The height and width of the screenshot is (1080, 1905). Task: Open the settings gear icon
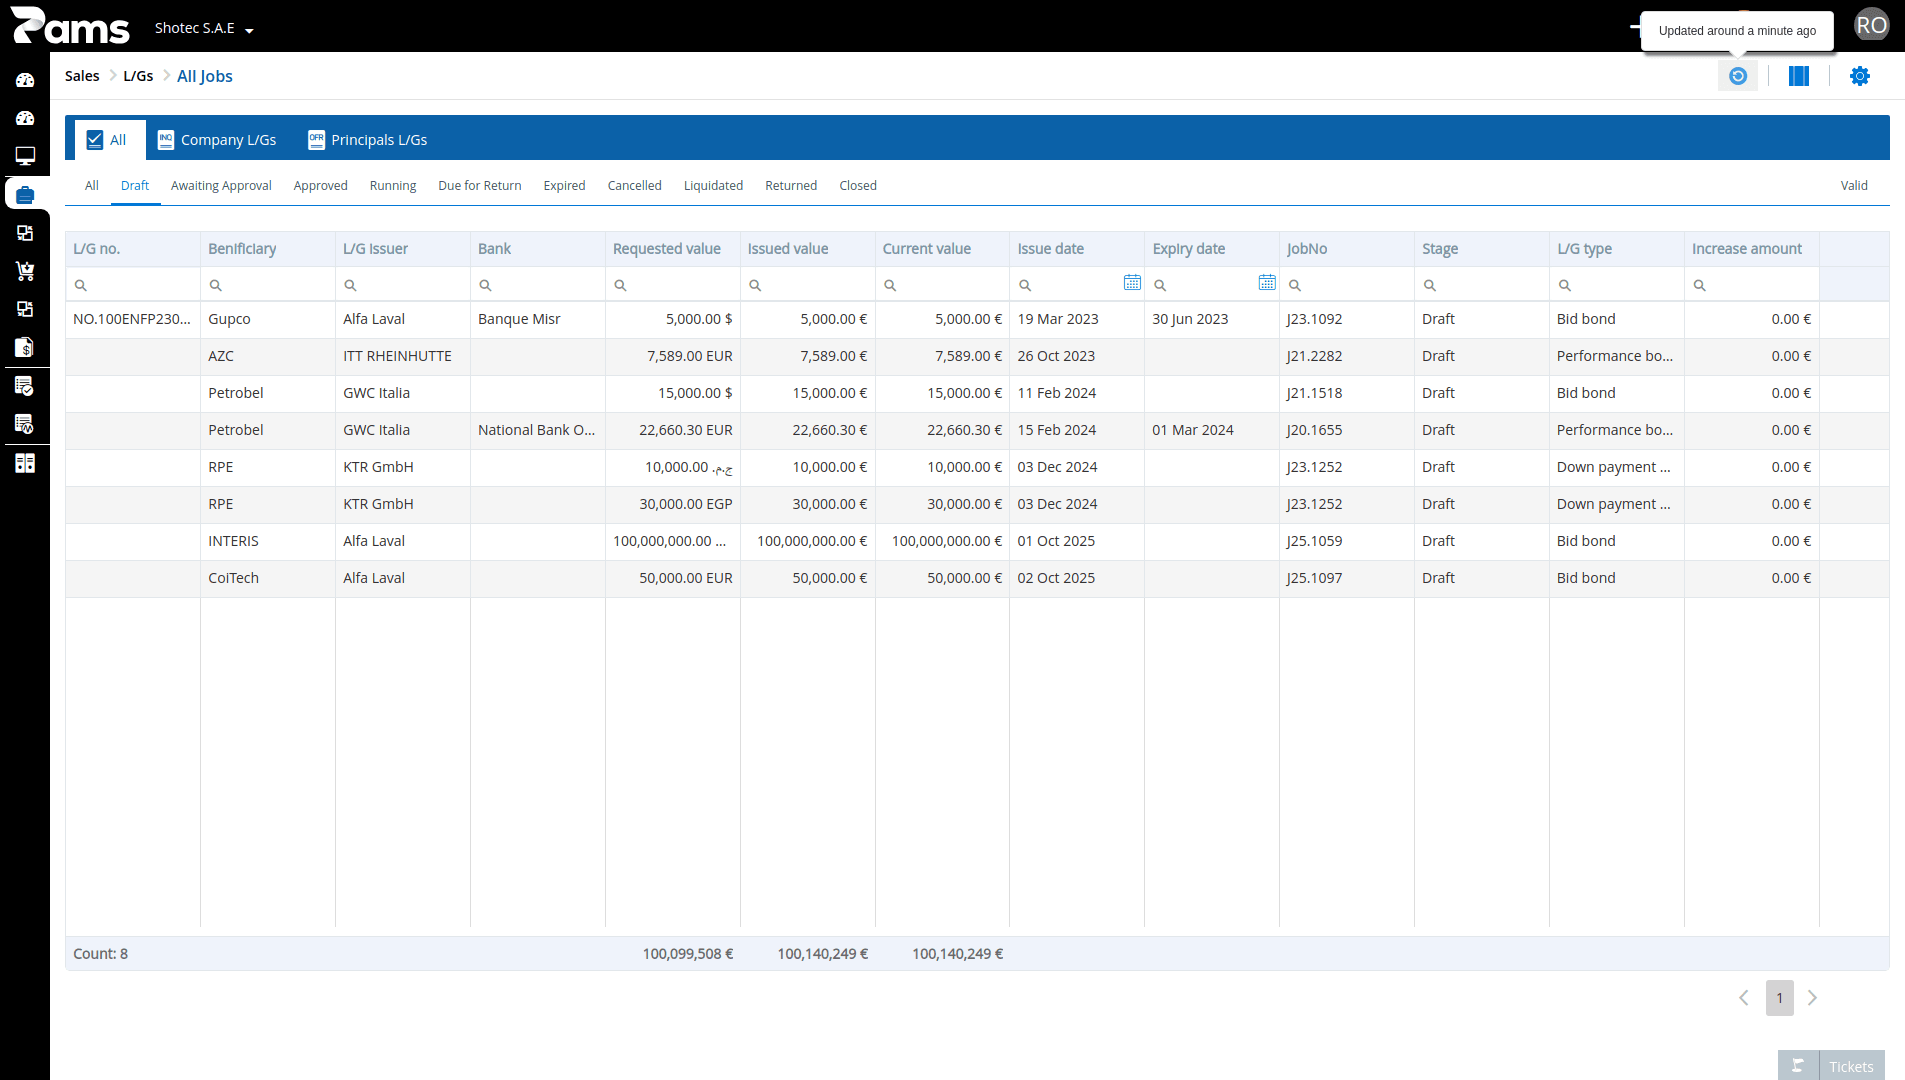(x=1860, y=76)
